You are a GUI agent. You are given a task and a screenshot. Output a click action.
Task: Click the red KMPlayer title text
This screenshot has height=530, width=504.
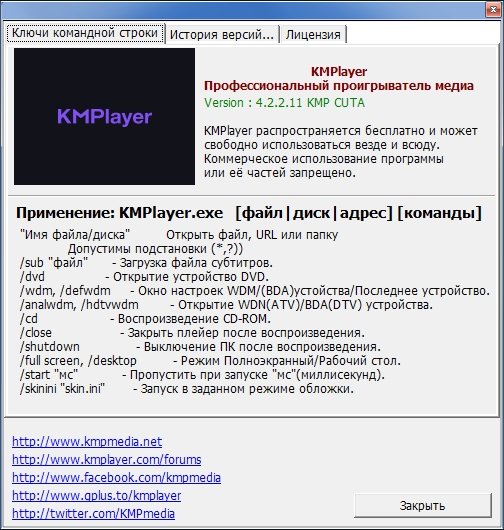click(x=339, y=71)
